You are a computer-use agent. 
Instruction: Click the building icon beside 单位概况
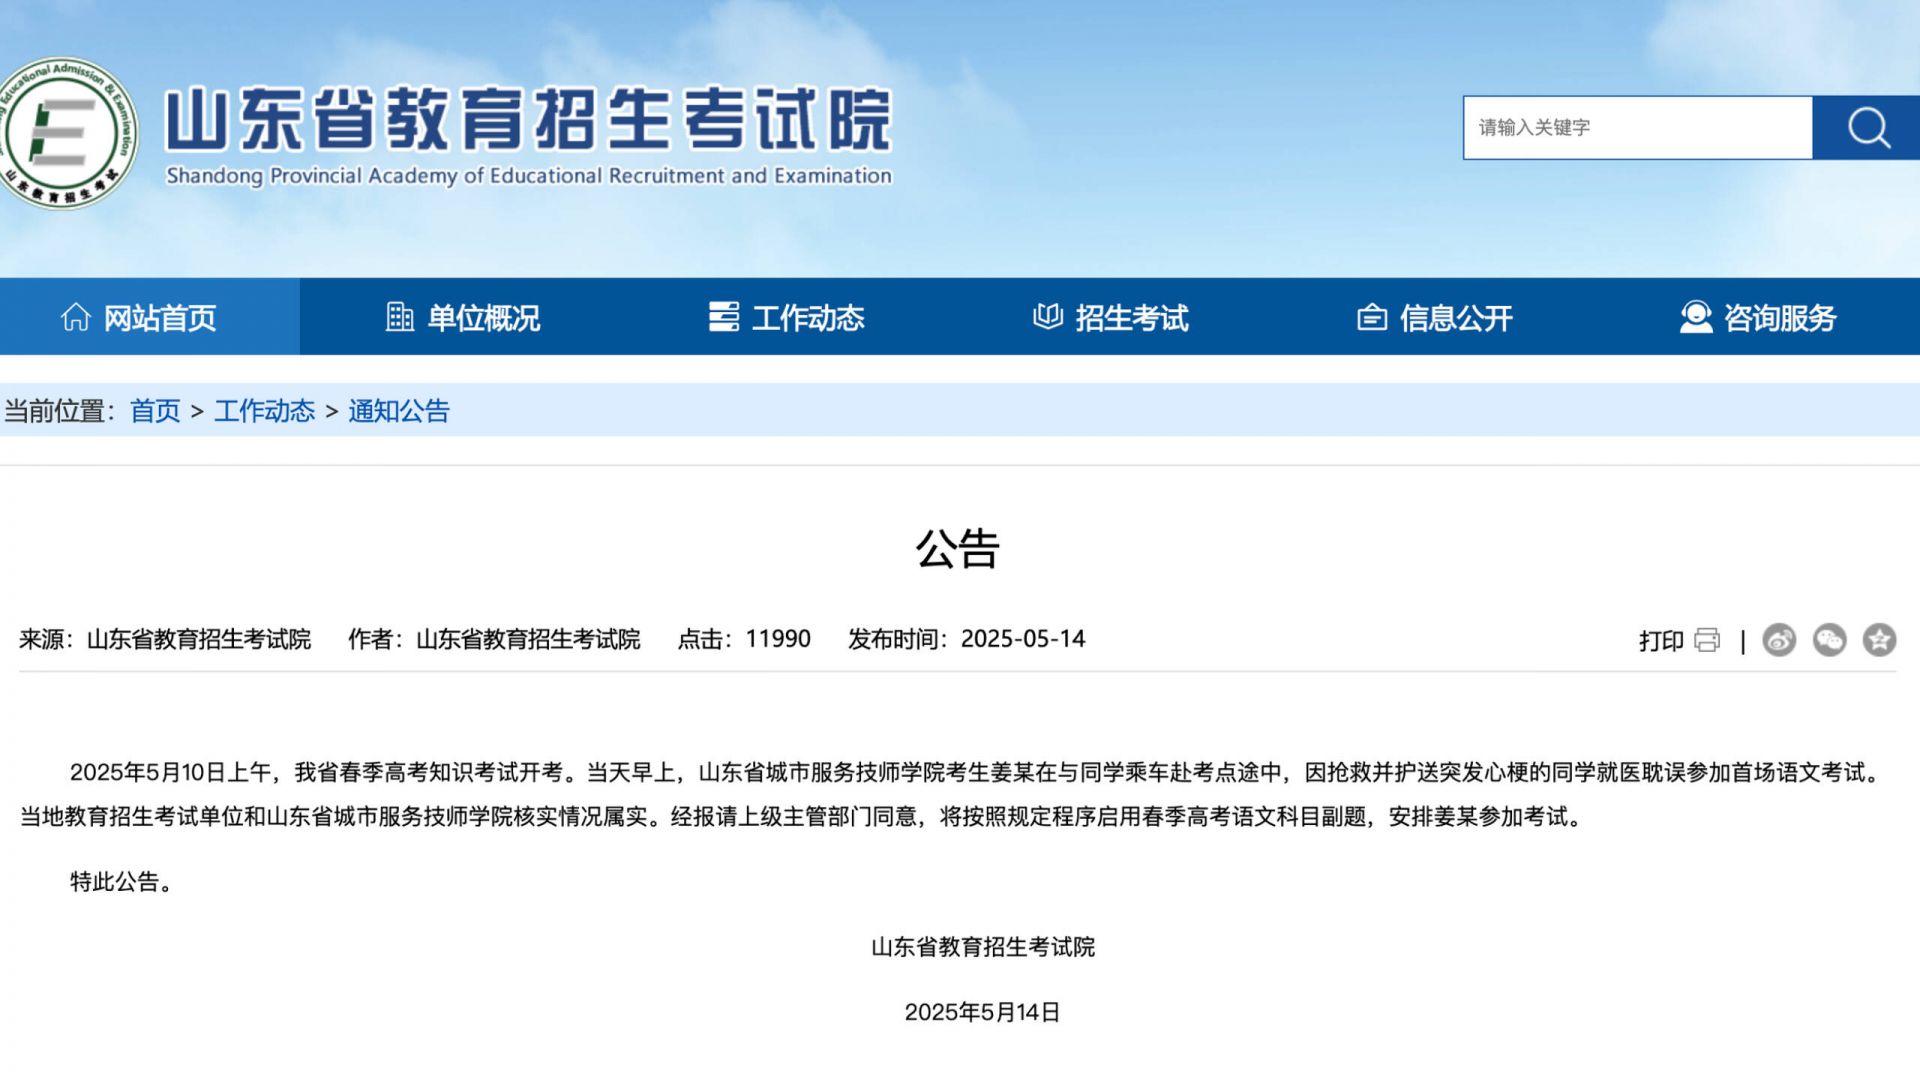click(399, 317)
